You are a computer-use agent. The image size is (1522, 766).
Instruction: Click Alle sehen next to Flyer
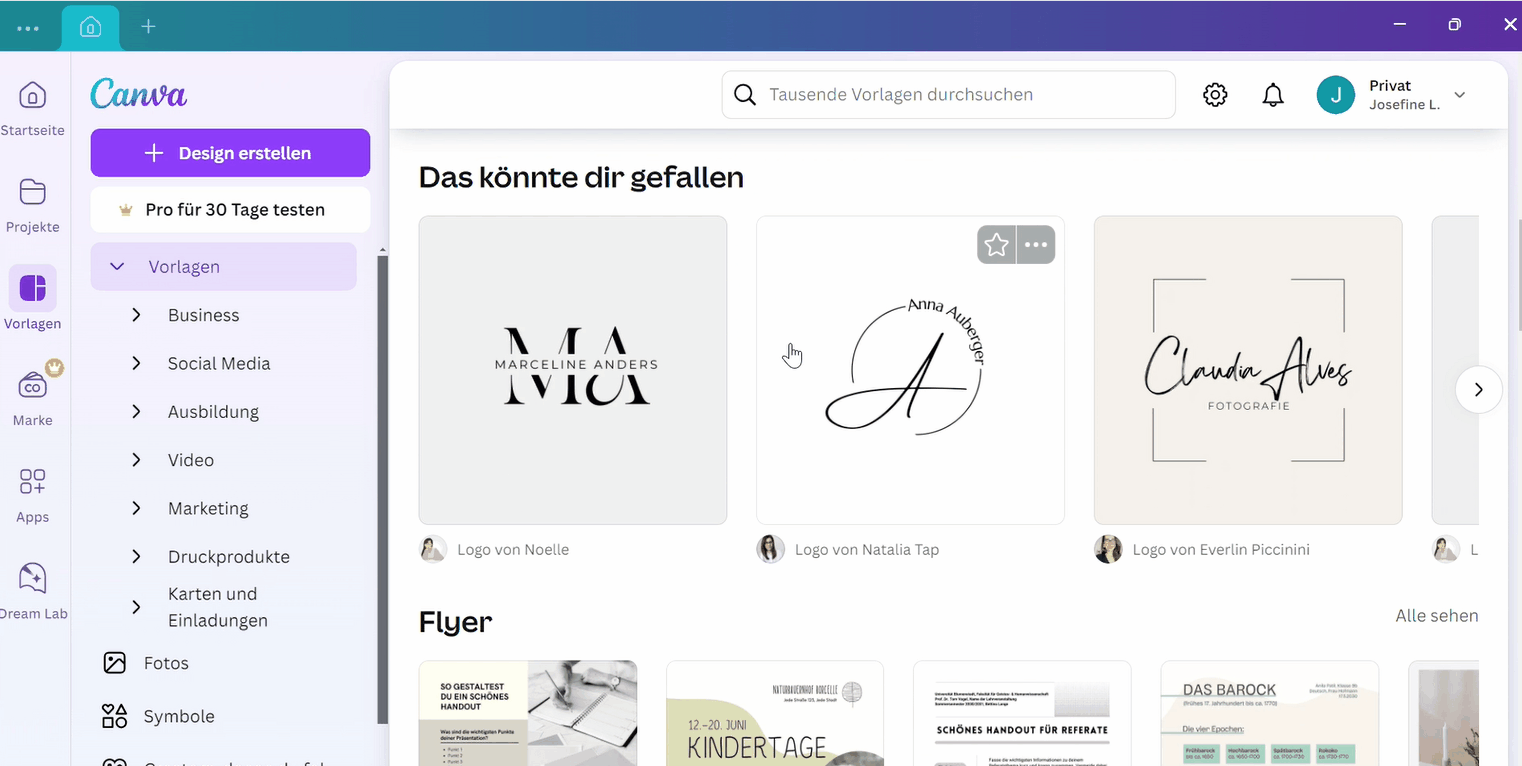(1436, 616)
